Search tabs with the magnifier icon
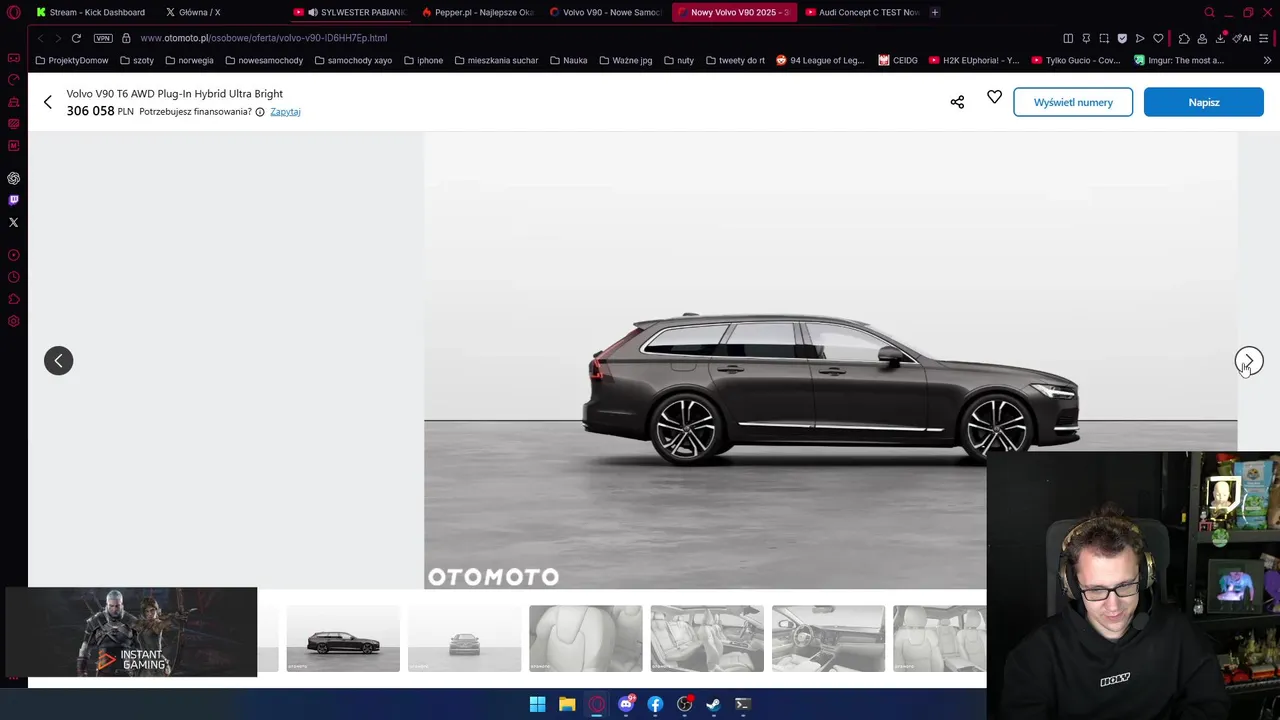Image resolution: width=1280 pixels, height=720 pixels. tap(1209, 12)
